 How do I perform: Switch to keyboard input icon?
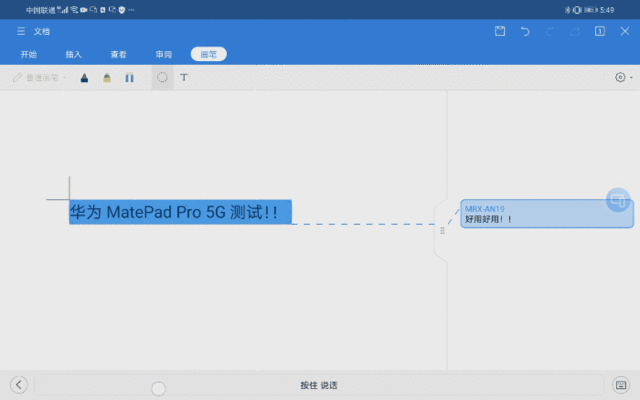click(x=621, y=385)
